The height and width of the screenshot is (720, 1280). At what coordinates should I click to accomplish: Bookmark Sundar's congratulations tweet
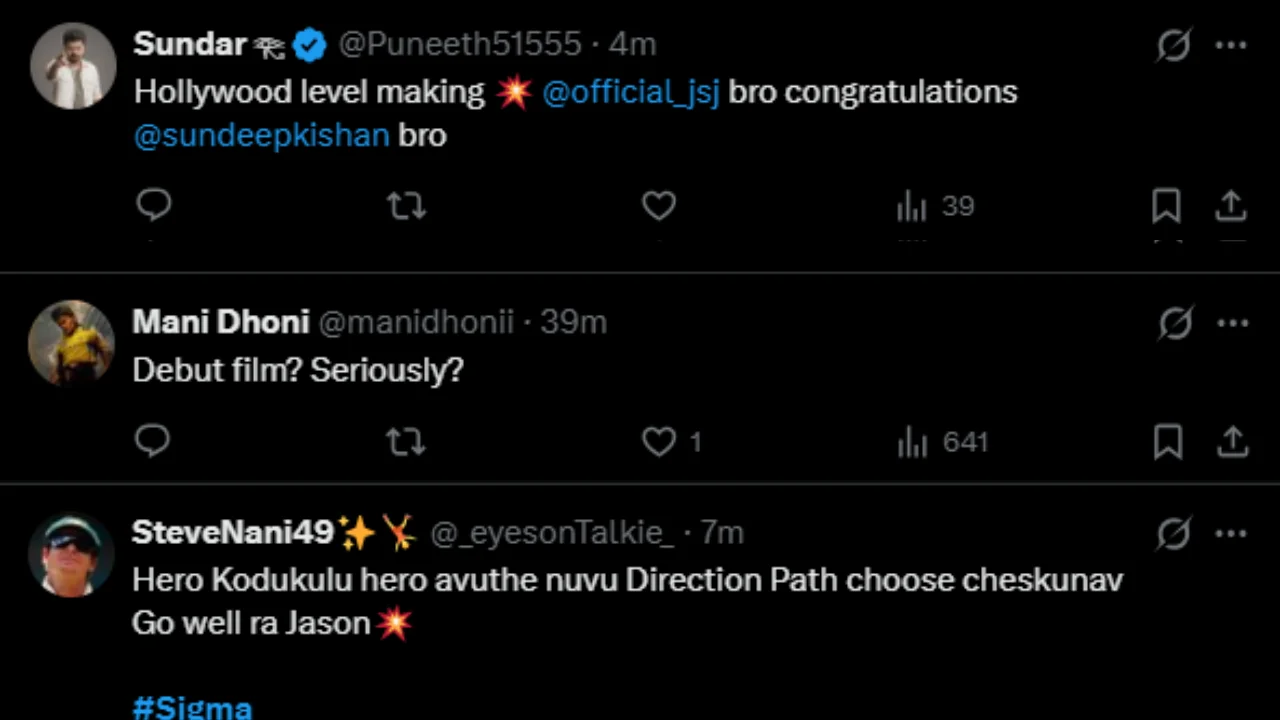(1167, 205)
